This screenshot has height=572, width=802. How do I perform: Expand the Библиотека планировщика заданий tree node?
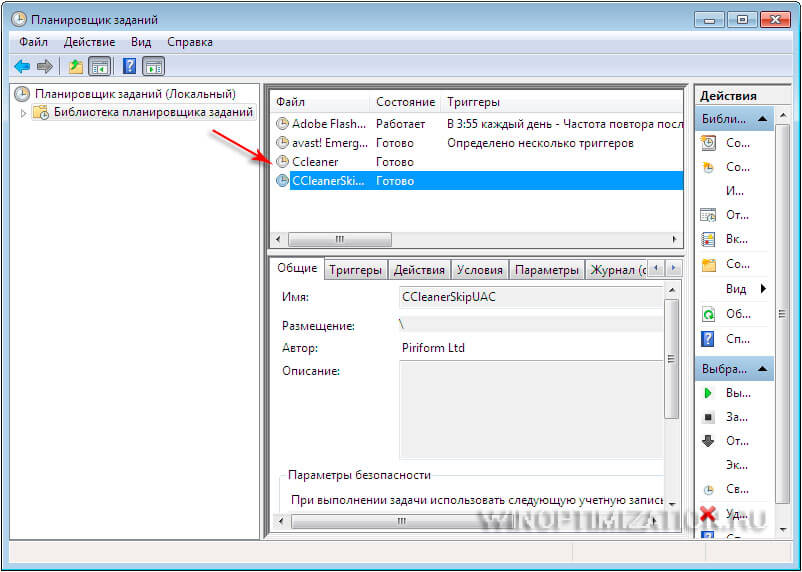[x=24, y=113]
